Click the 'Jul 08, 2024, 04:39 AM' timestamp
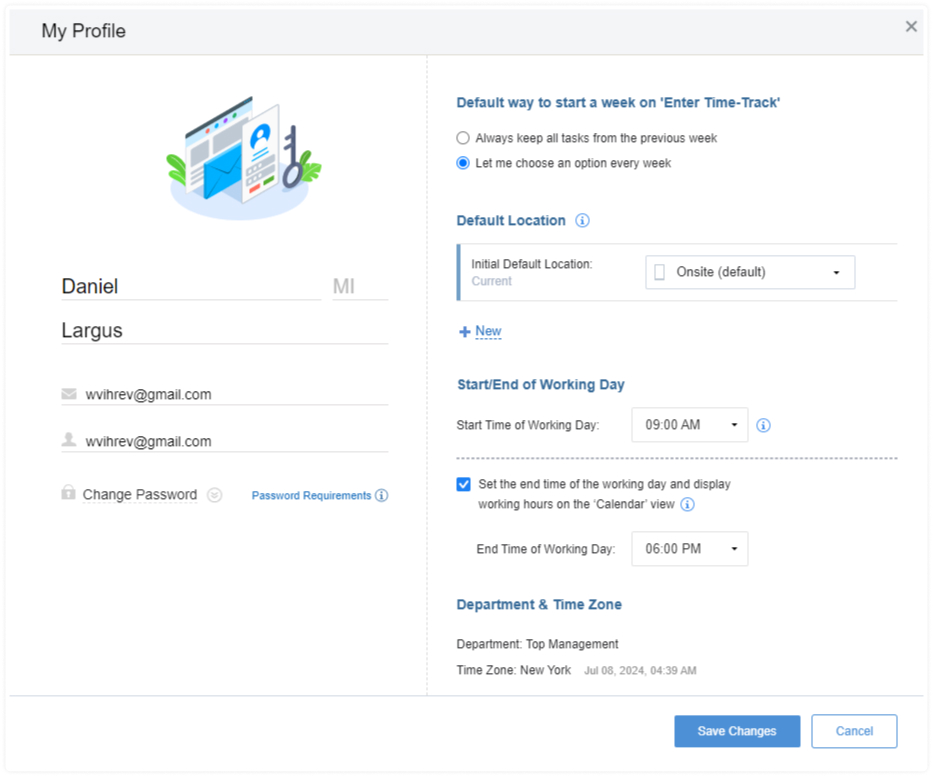This screenshot has width=933, height=777. (640, 671)
